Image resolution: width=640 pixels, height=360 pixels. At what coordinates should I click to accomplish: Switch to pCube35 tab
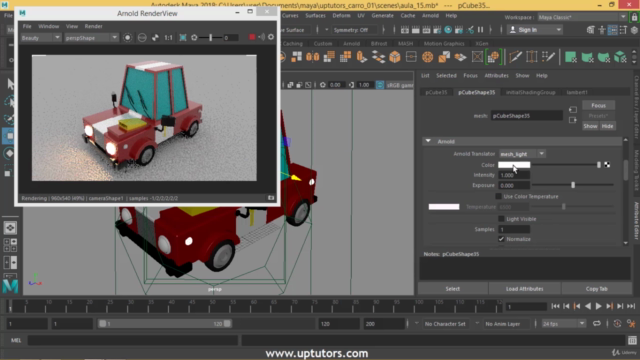(436, 92)
